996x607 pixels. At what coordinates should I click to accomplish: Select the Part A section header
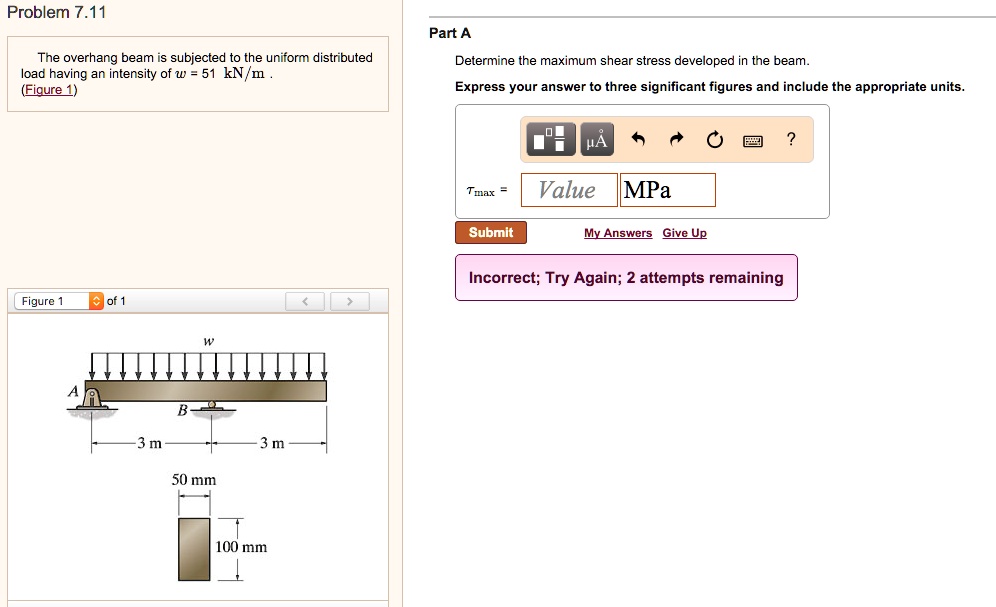tap(449, 33)
